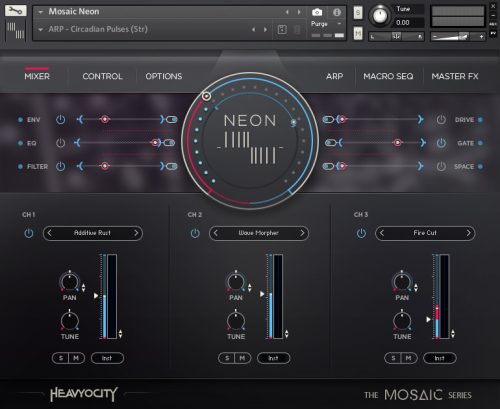
Task: Click the header Tune knob
Action: [x=379, y=15]
